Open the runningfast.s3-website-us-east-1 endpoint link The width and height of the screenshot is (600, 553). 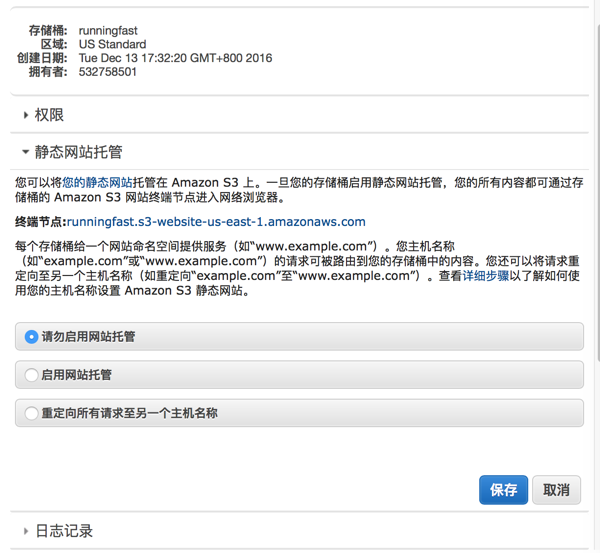pyautogui.click(x=216, y=222)
